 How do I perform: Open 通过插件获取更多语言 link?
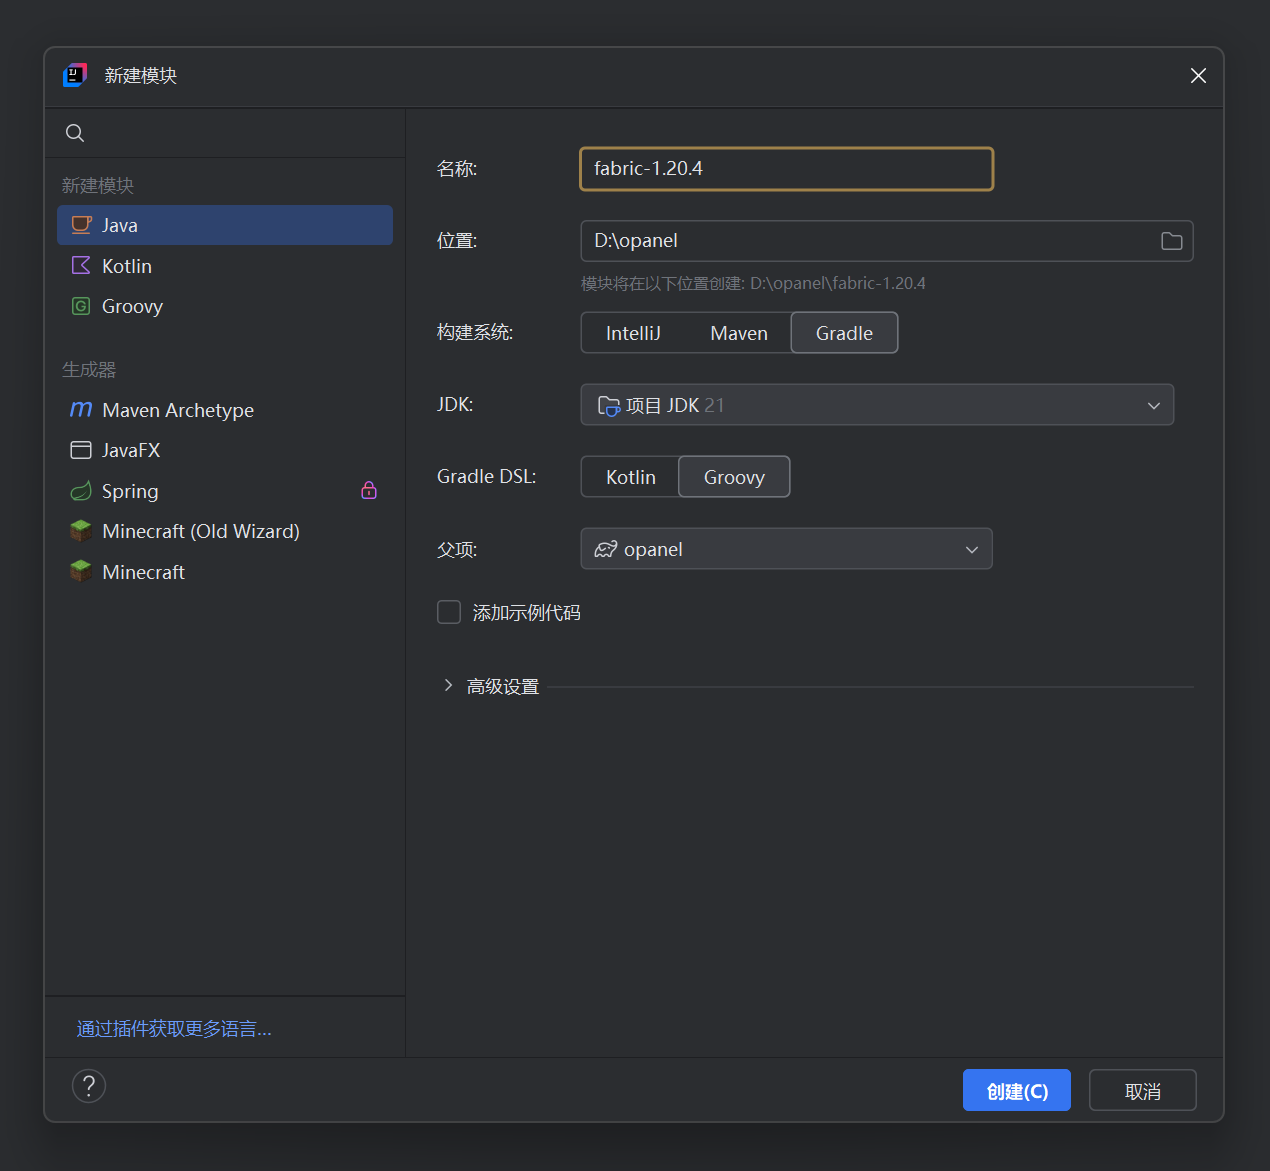(x=174, y=1029)
